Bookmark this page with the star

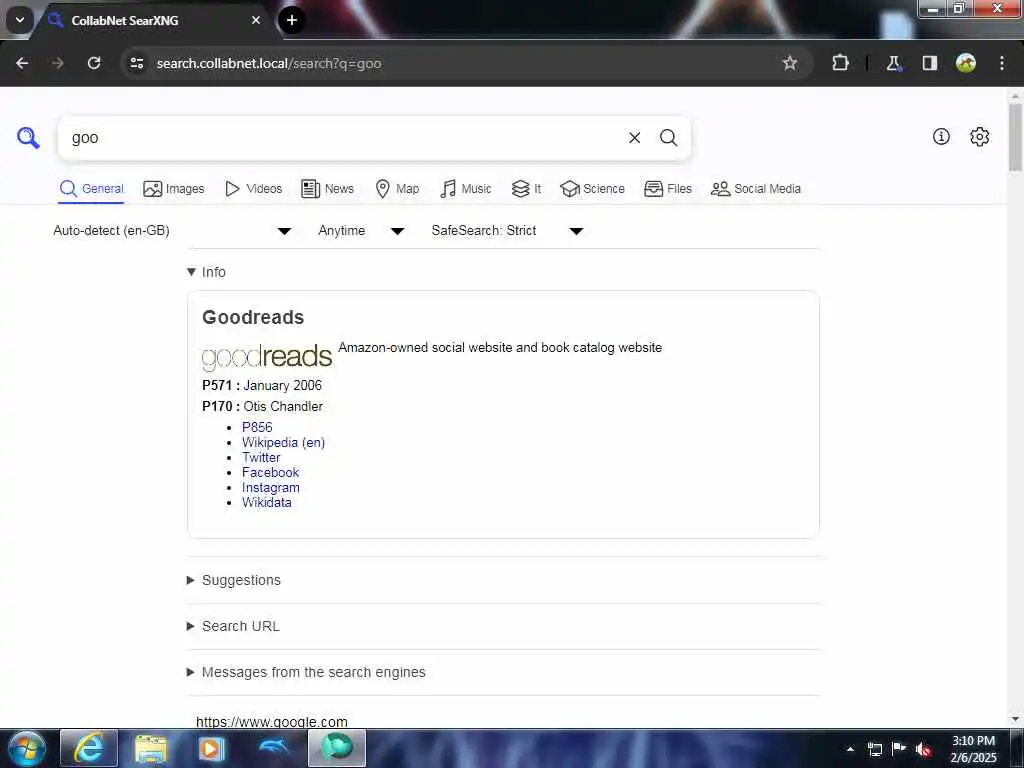point(790,63)
